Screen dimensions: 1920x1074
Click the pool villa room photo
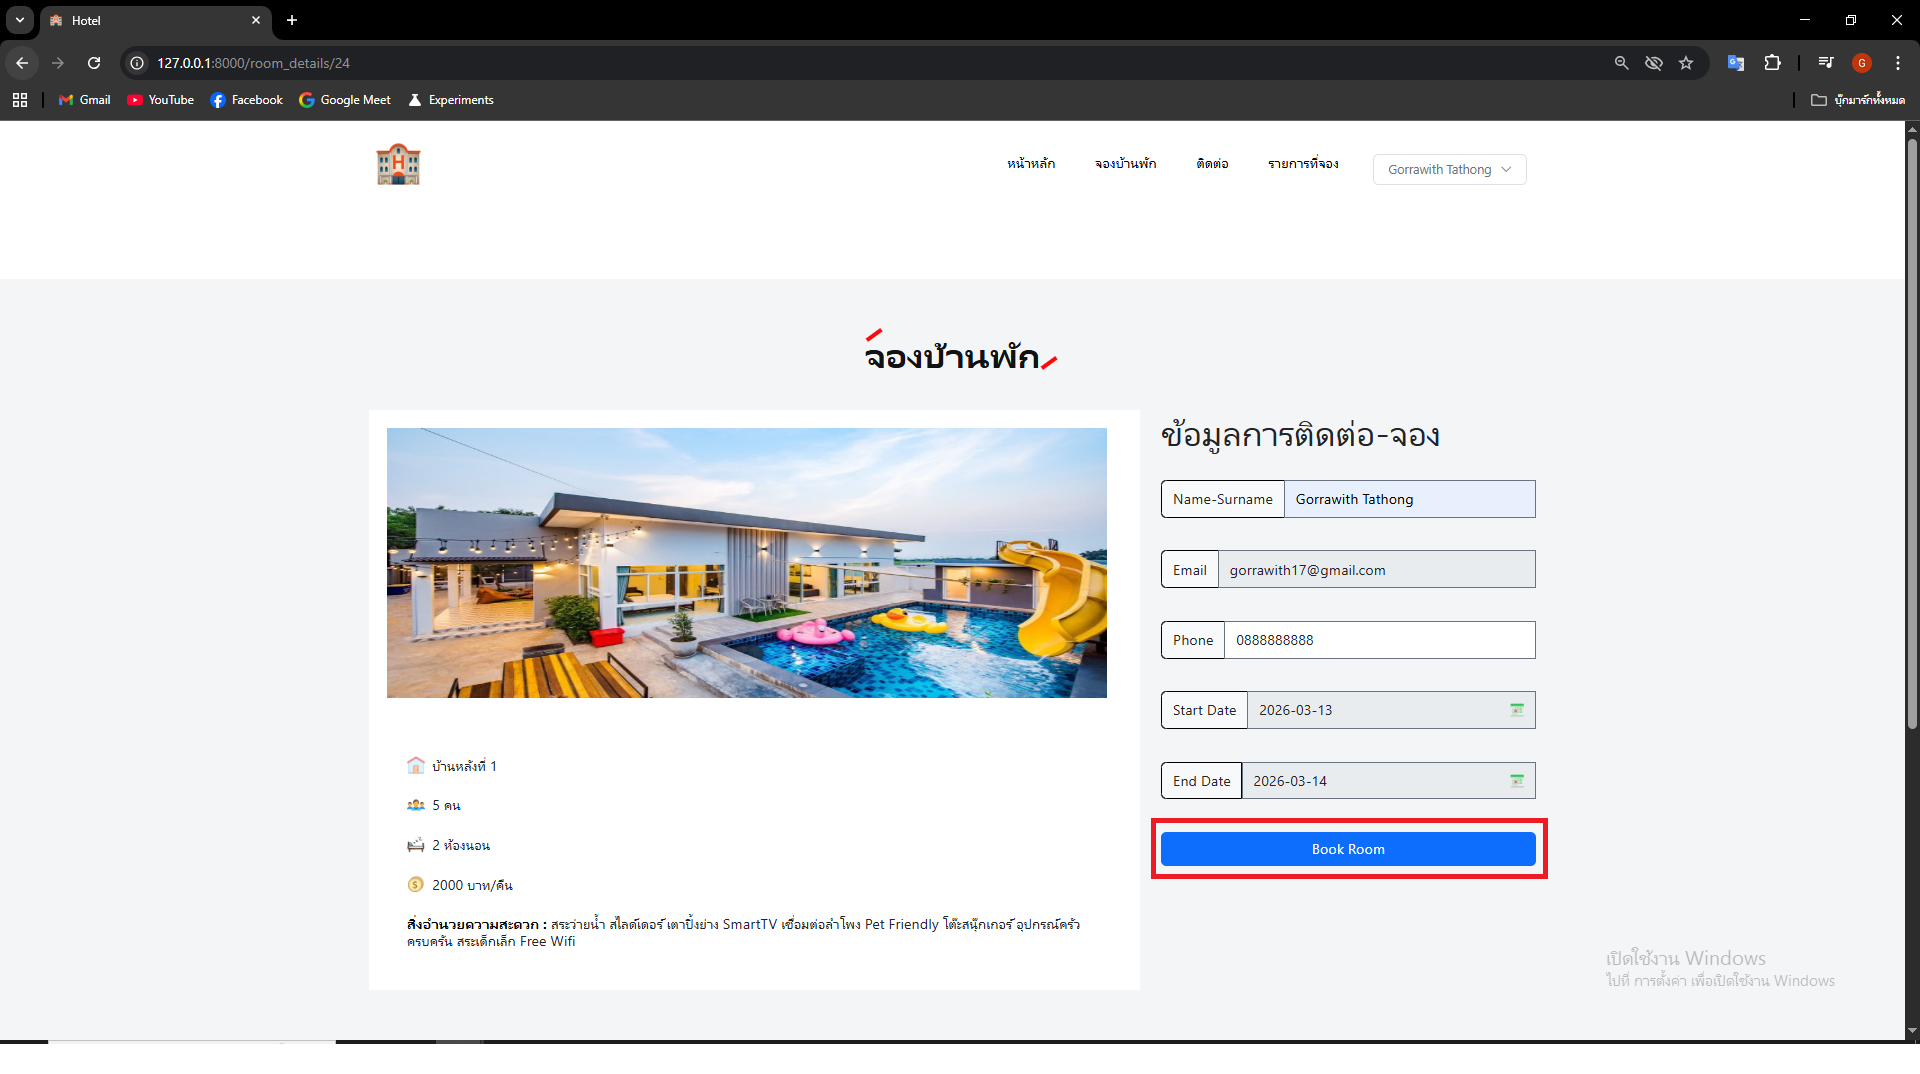(746, 563)
